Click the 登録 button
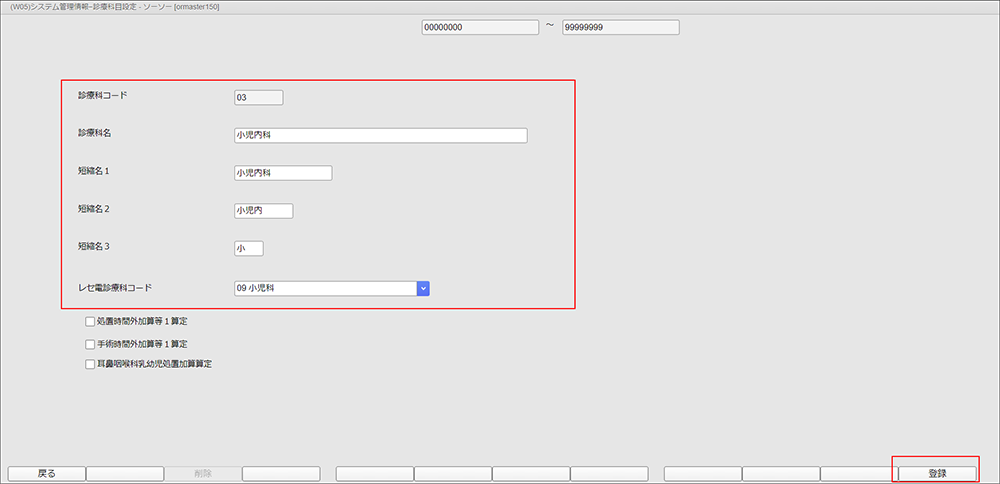 click(936, 473)
